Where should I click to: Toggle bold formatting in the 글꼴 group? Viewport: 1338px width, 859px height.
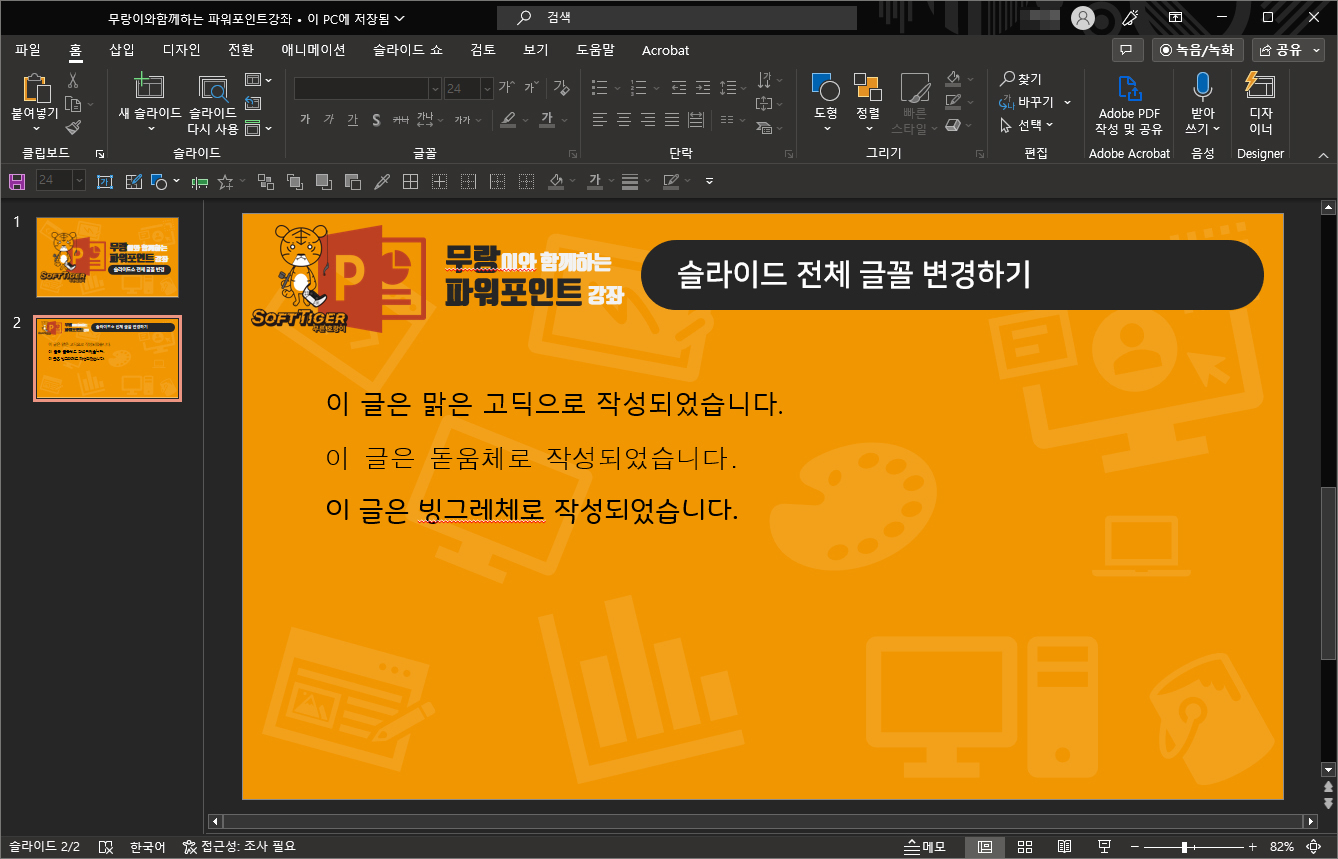pyautogui.click(x=305, y=119)
